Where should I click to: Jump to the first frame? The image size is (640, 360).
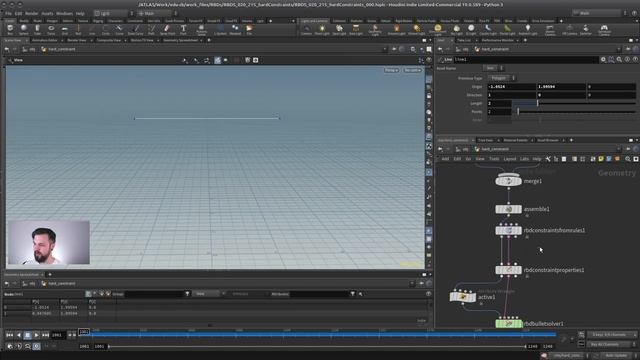point(9,335)
